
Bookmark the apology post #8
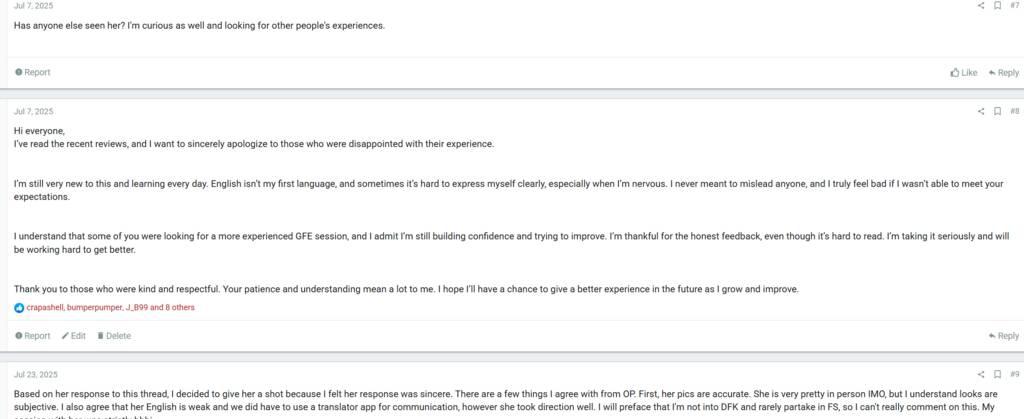click(x=997, y=111)
